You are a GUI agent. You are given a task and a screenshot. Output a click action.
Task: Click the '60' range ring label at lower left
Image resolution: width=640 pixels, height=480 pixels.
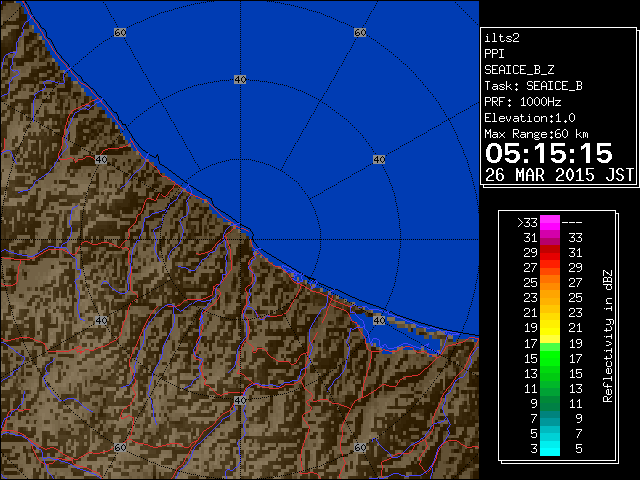tap(120, 447)
